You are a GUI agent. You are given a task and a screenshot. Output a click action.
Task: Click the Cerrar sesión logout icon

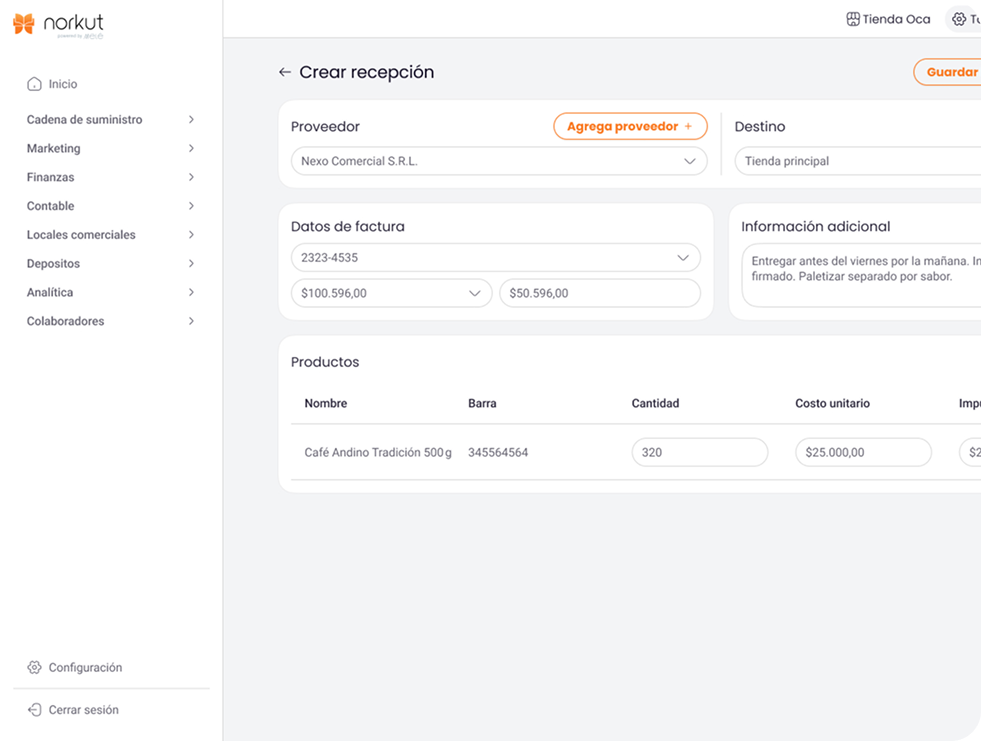point(34,710)
